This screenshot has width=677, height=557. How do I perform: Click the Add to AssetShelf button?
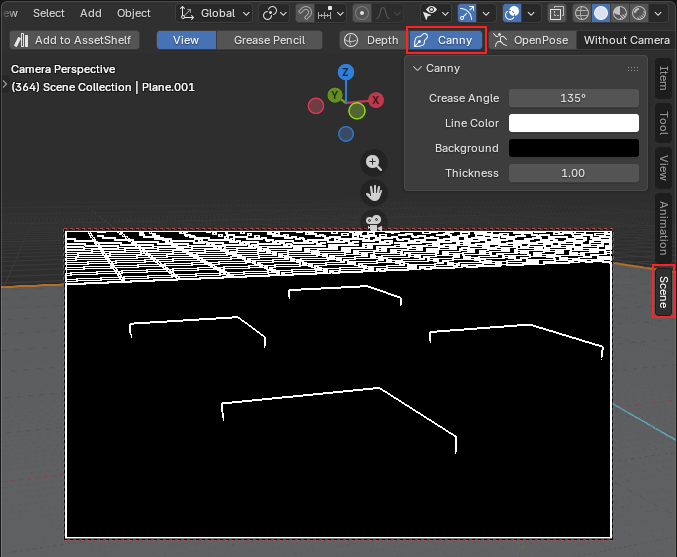(x=74, y=40)
